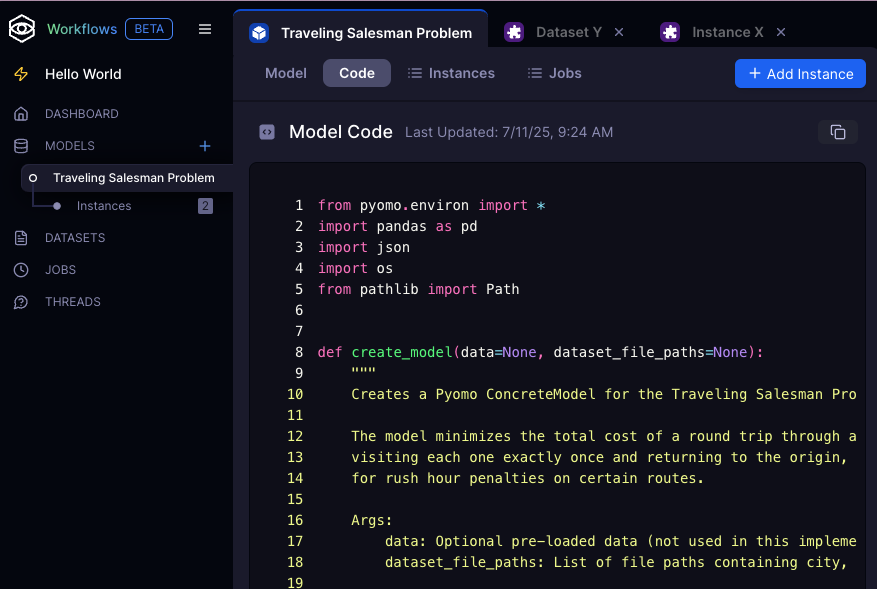This screenshot has height=589, width=877.
Task: Expand Instances under Traveling Salesman Problem
Action: [x=104, y=206]
